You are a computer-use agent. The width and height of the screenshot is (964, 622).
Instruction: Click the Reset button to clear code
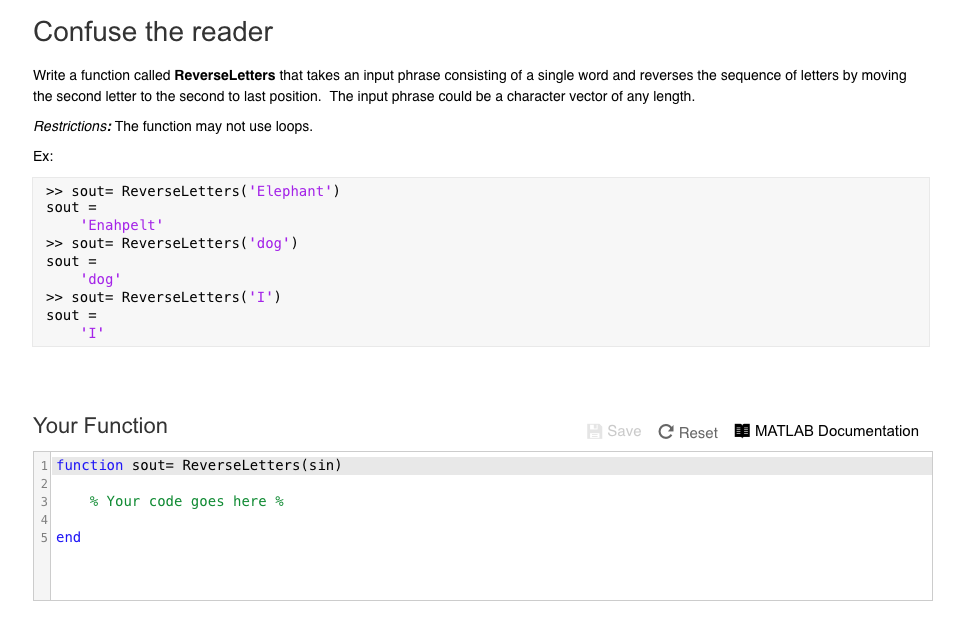(688, 432)
